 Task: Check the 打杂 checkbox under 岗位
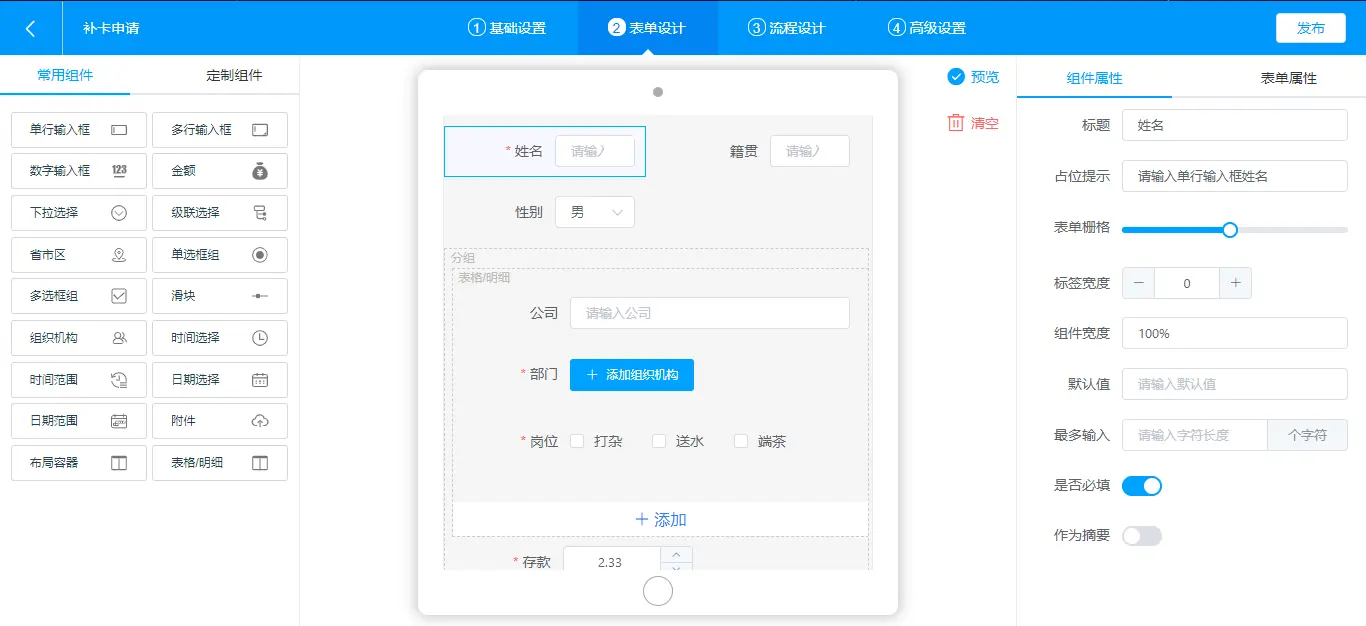click(576, 440)
